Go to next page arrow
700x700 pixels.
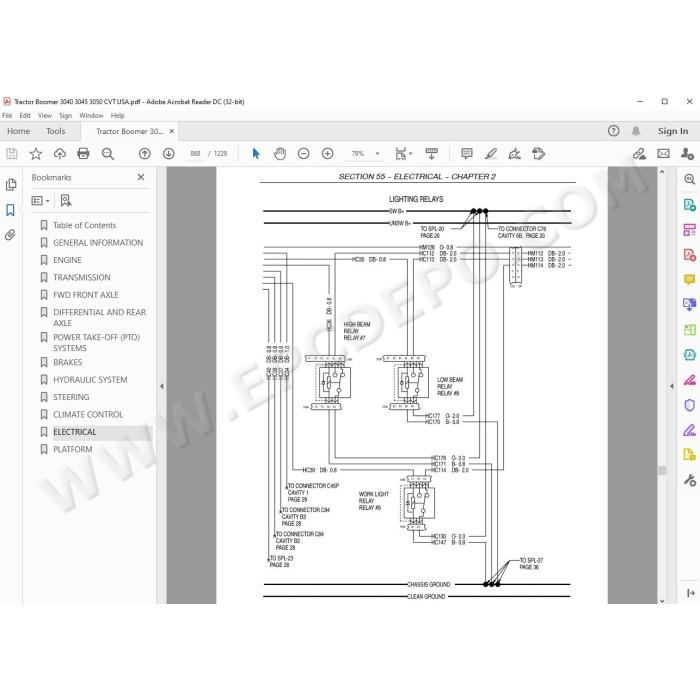[x=168, y=154]
